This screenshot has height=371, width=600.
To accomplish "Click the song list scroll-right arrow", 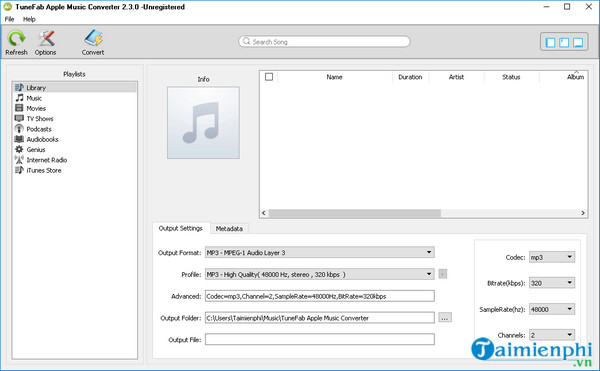I will point(583,213).
